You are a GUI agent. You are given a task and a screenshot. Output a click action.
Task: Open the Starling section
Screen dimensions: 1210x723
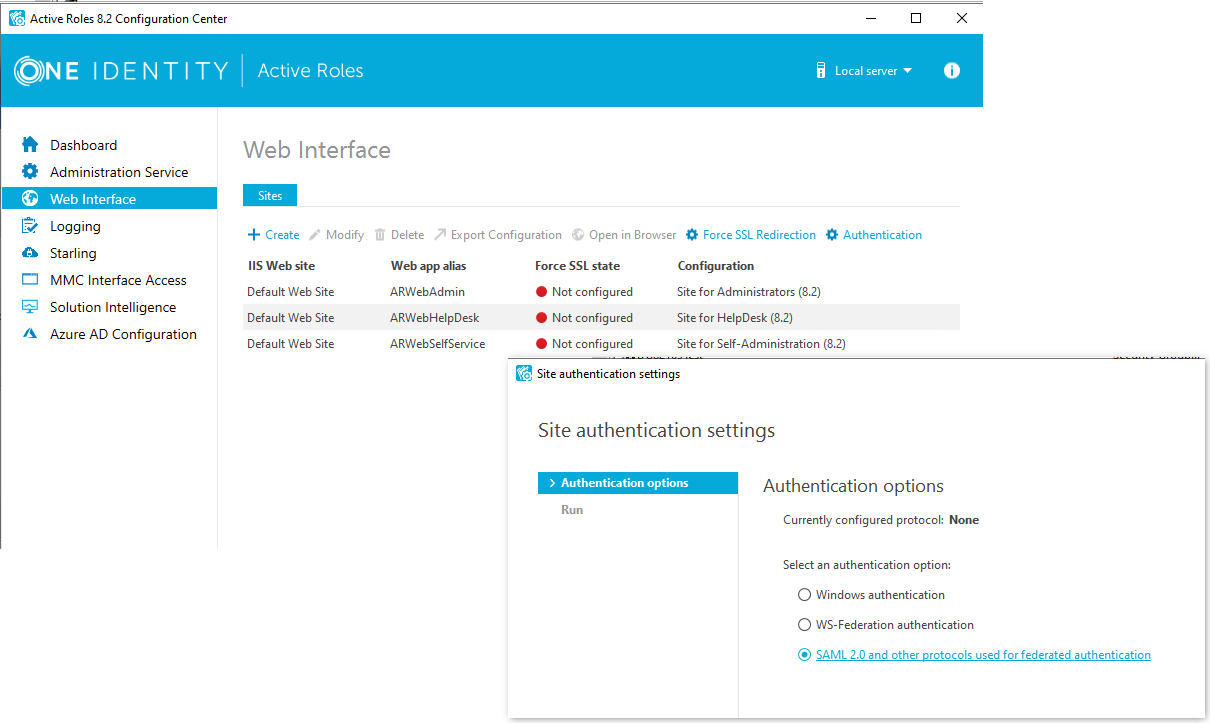(x=73, y=253)
